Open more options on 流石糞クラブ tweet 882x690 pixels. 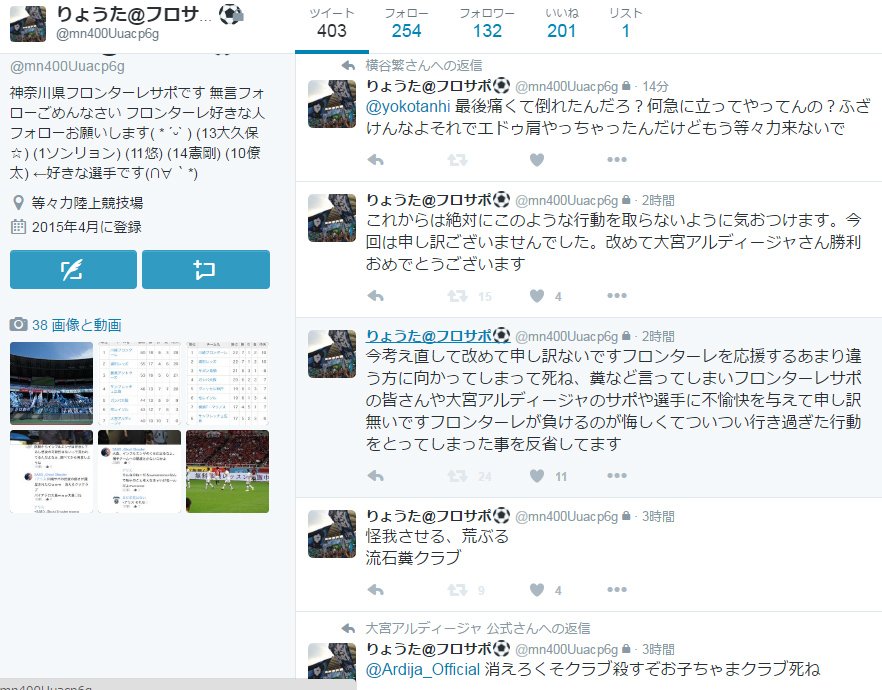[x=617, y=590]
